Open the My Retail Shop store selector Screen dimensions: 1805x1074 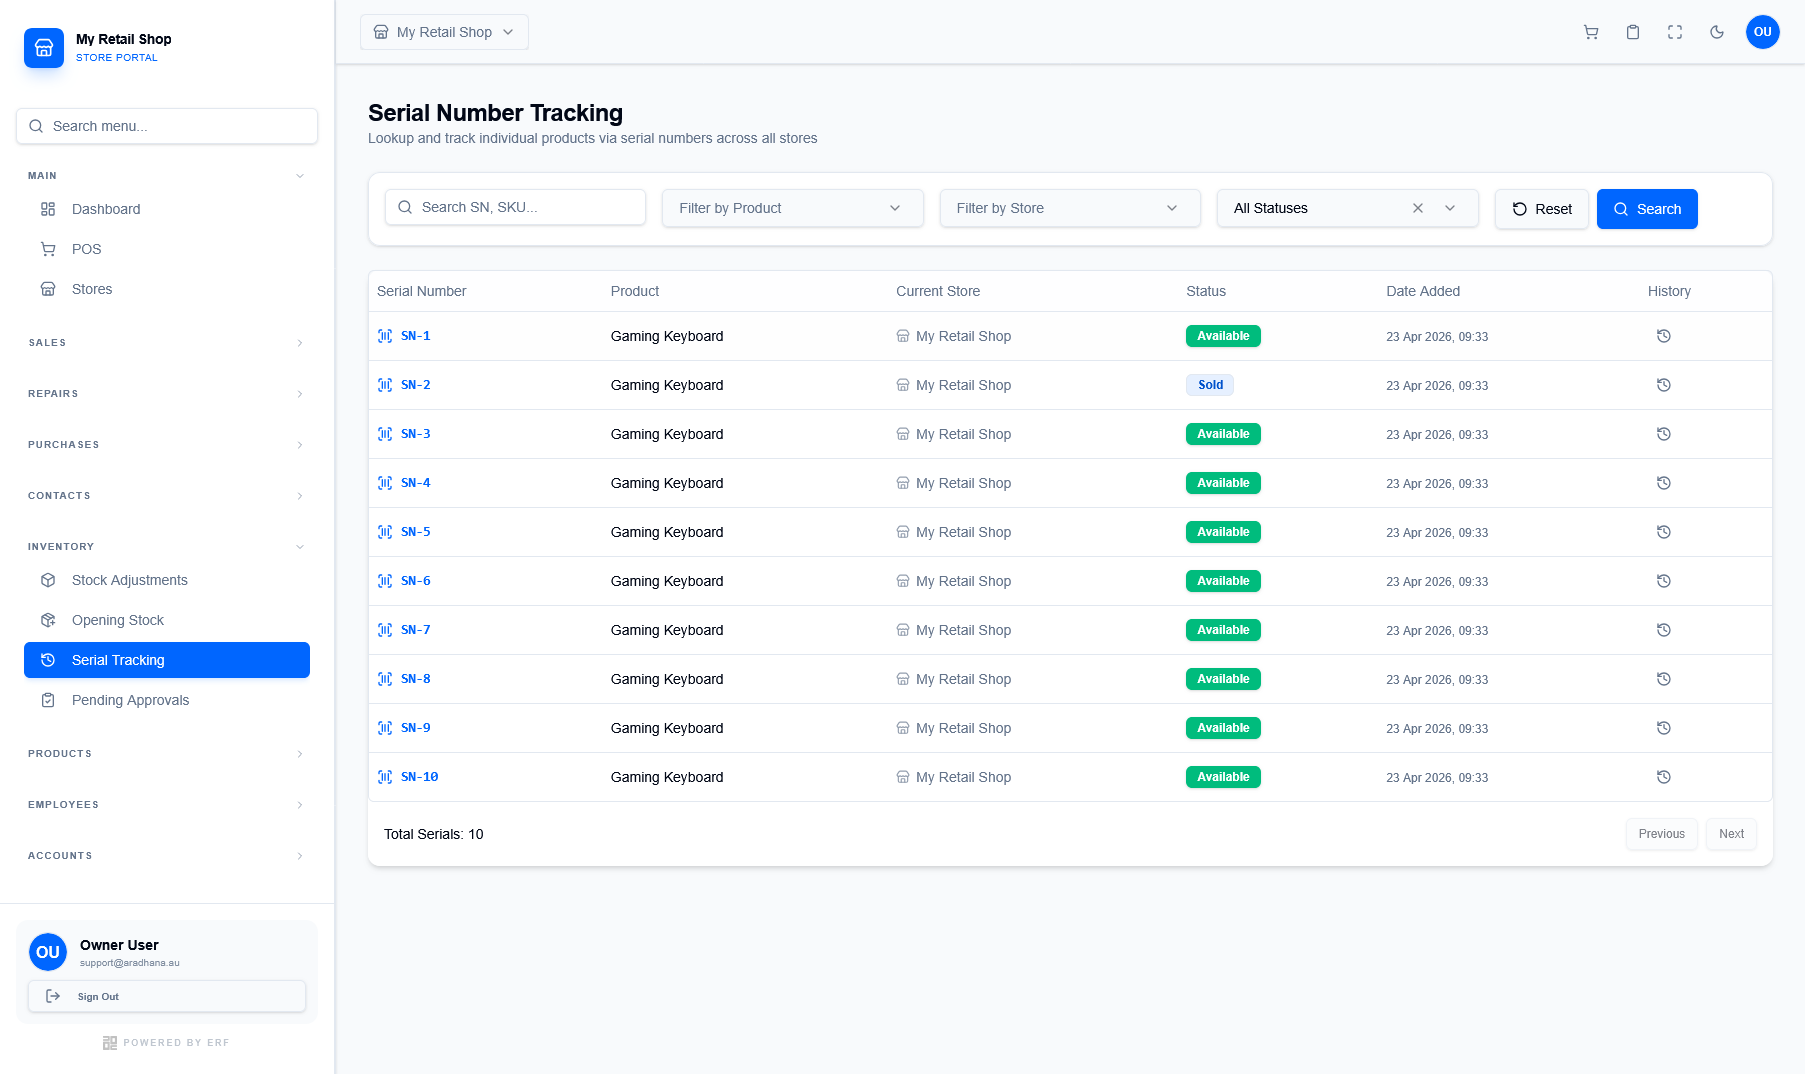(444, 32)
